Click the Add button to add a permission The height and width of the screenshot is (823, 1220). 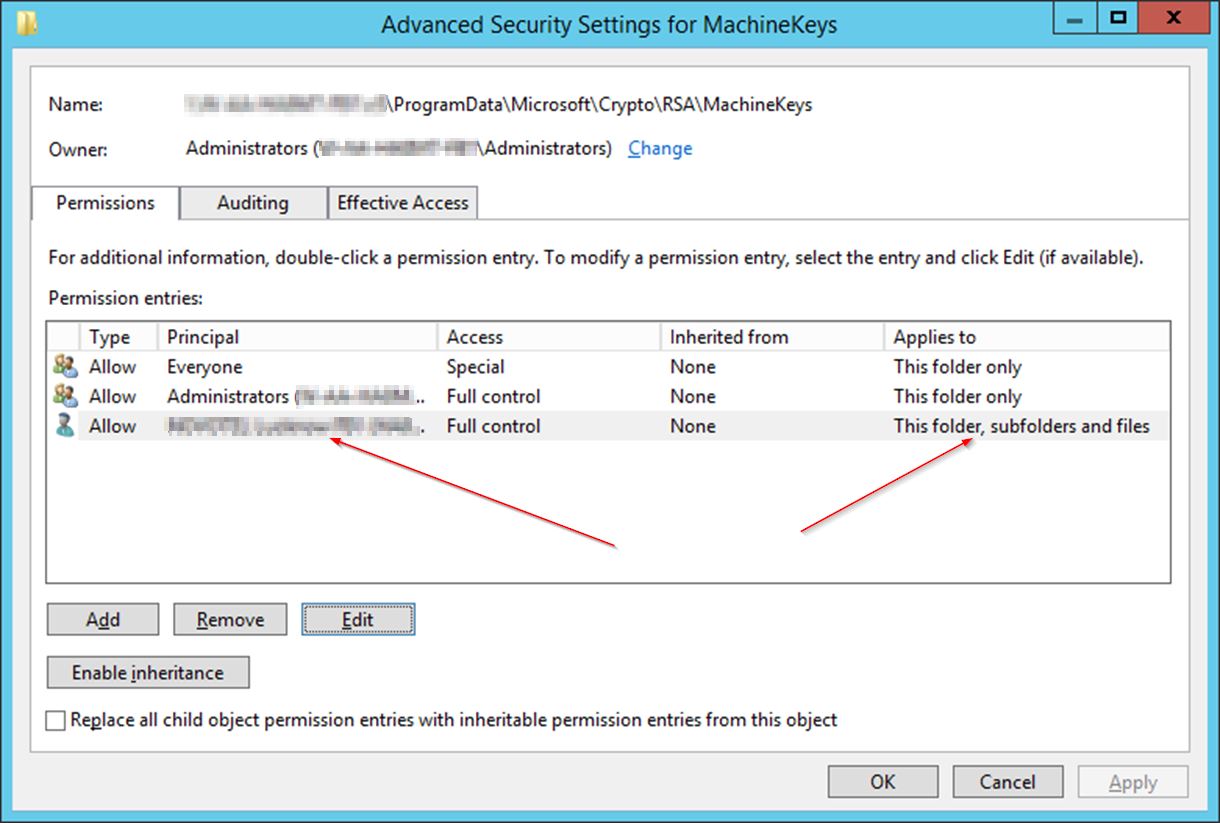pos(102,619)
